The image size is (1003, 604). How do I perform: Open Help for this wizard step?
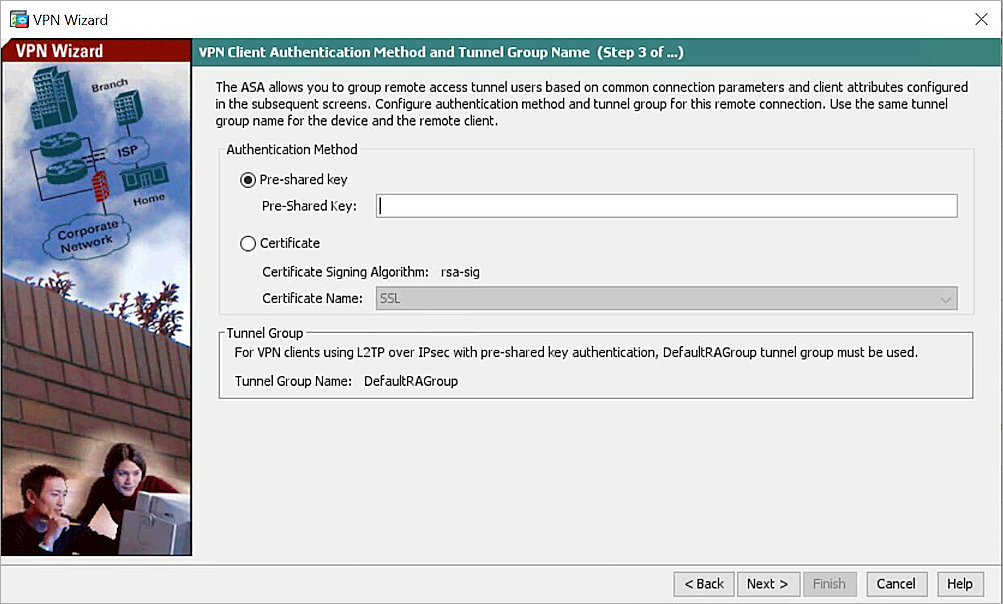pyautogui.click(x=959, y=584)
